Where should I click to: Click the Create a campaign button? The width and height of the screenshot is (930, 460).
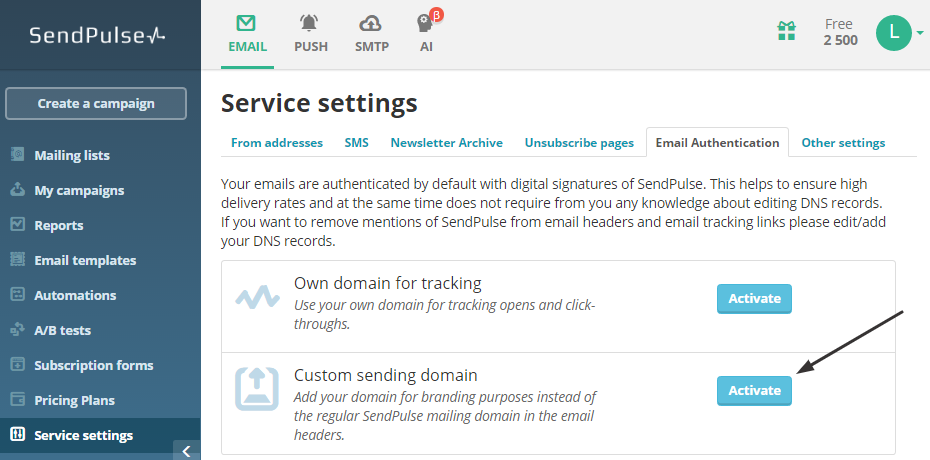[x=96, y=104]
